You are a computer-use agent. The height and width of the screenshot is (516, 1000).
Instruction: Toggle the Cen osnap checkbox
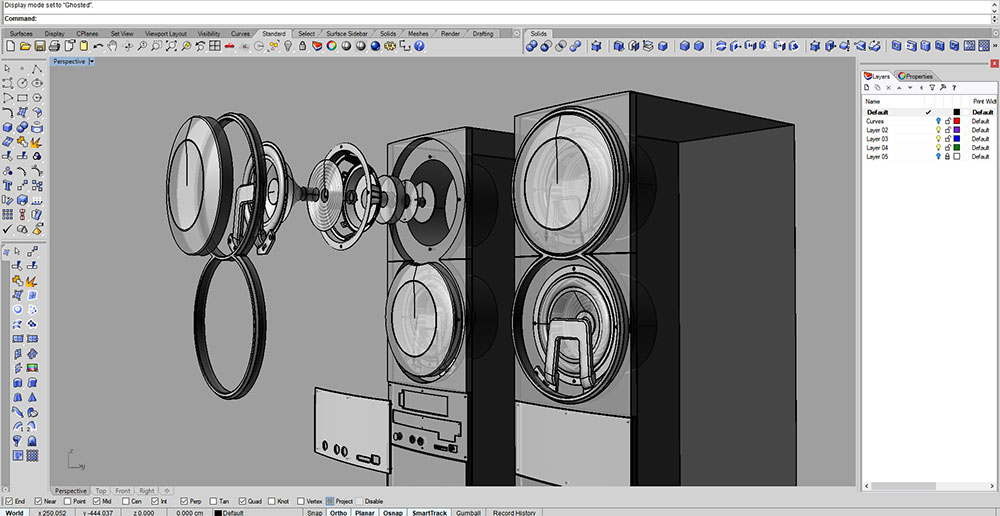click(127, 501)
